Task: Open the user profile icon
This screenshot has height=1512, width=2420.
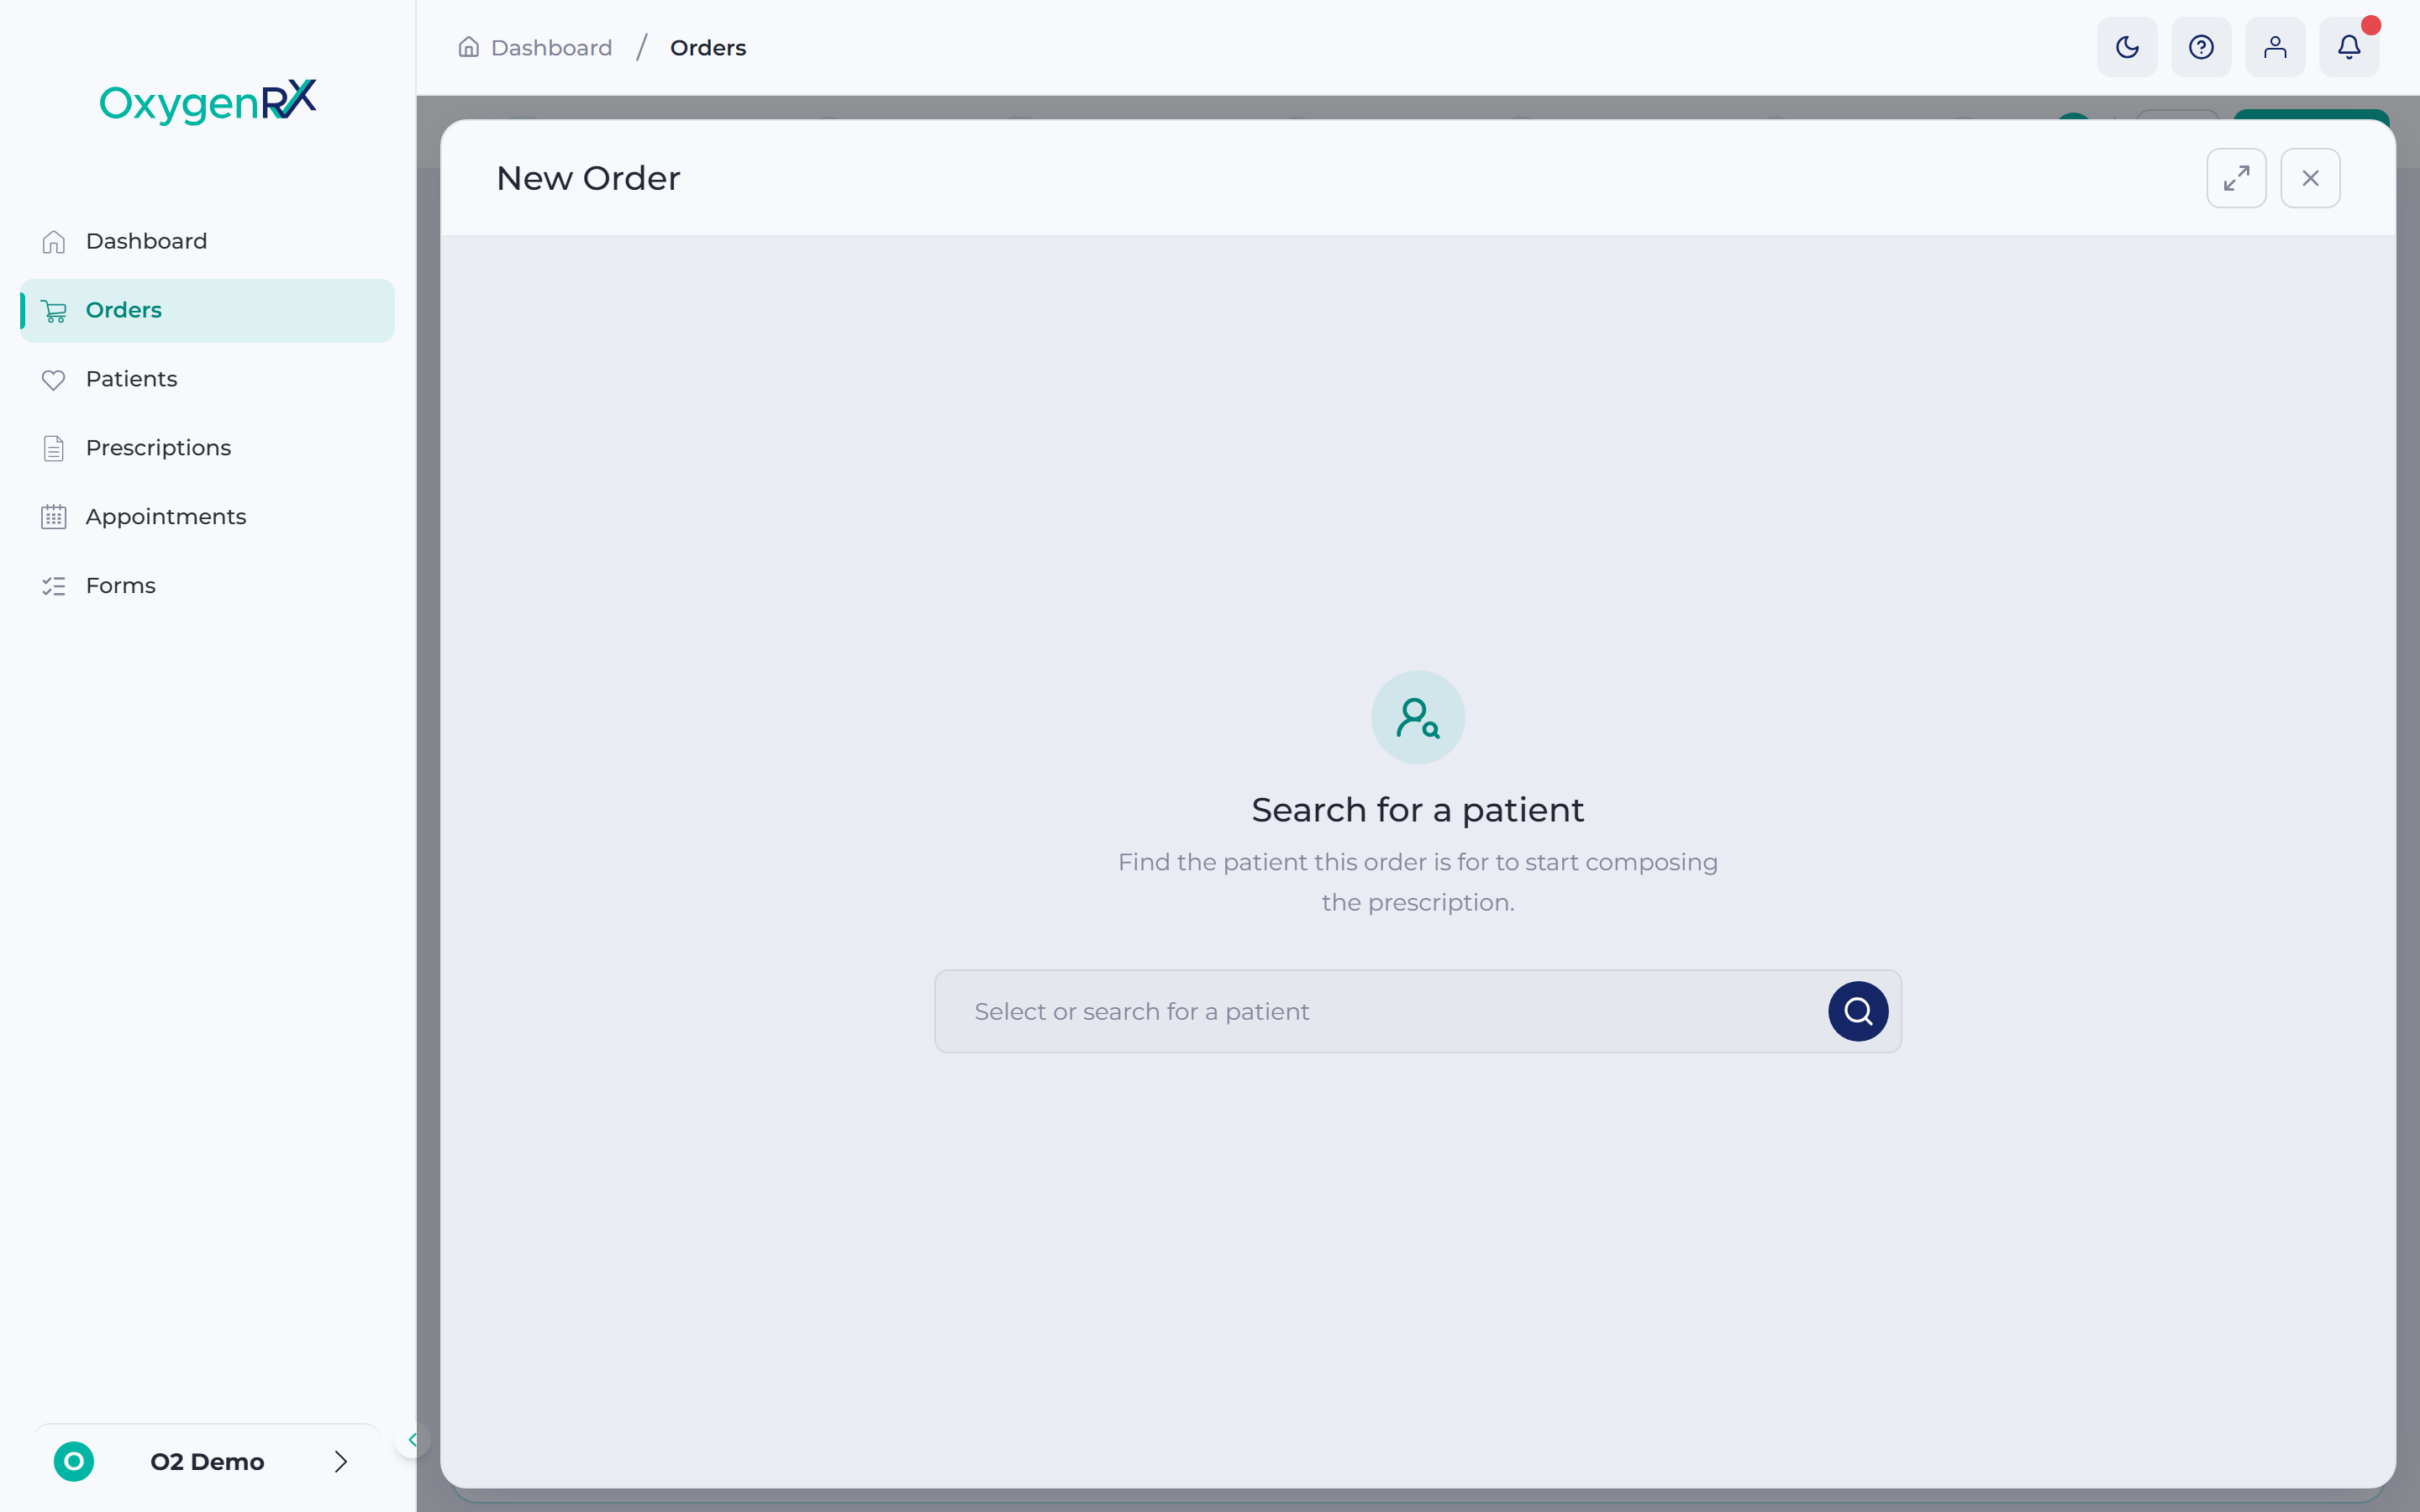Action: pyautogui.click(x=2275, y=47)
